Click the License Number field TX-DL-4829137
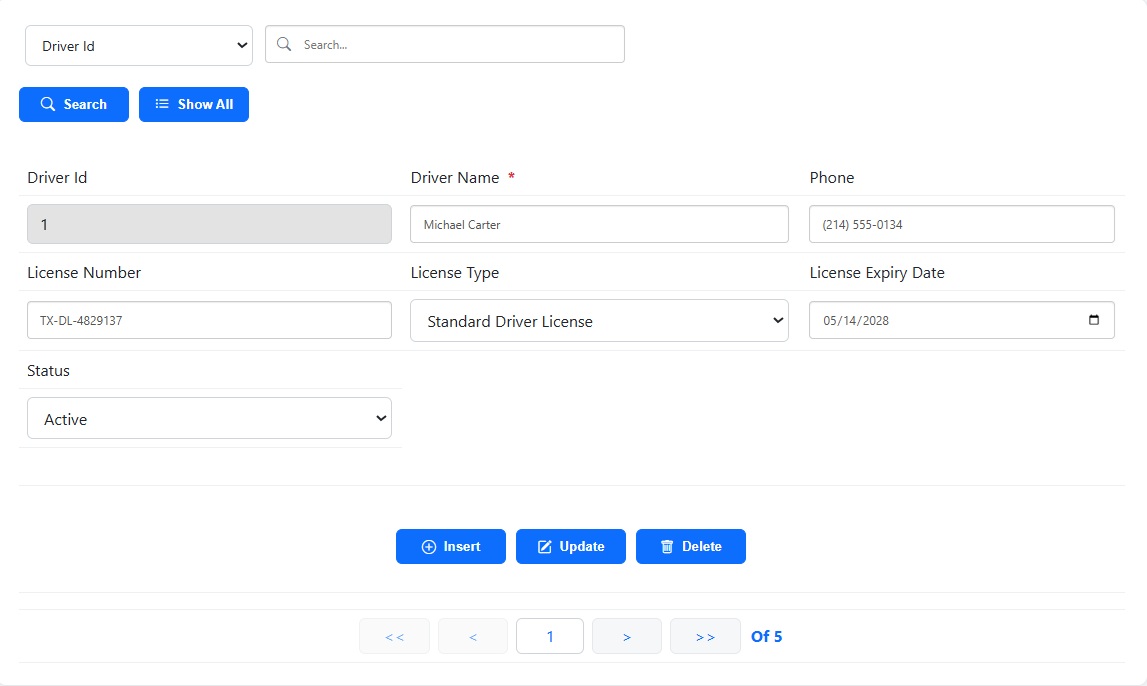 point(209,320)
